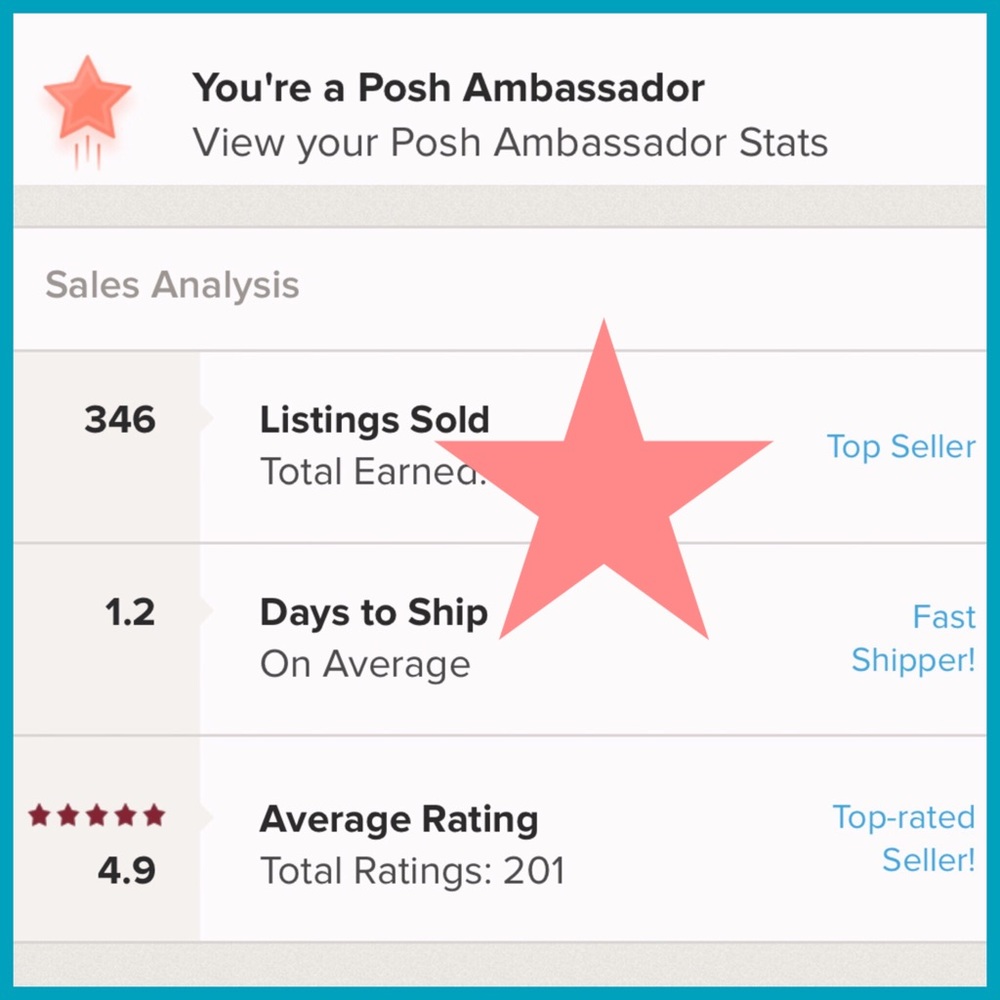Click the Top-rated Seller! link
The height and width of the screenshot is (1000, 1000).
pyautogui.click(x=904, y=838)
